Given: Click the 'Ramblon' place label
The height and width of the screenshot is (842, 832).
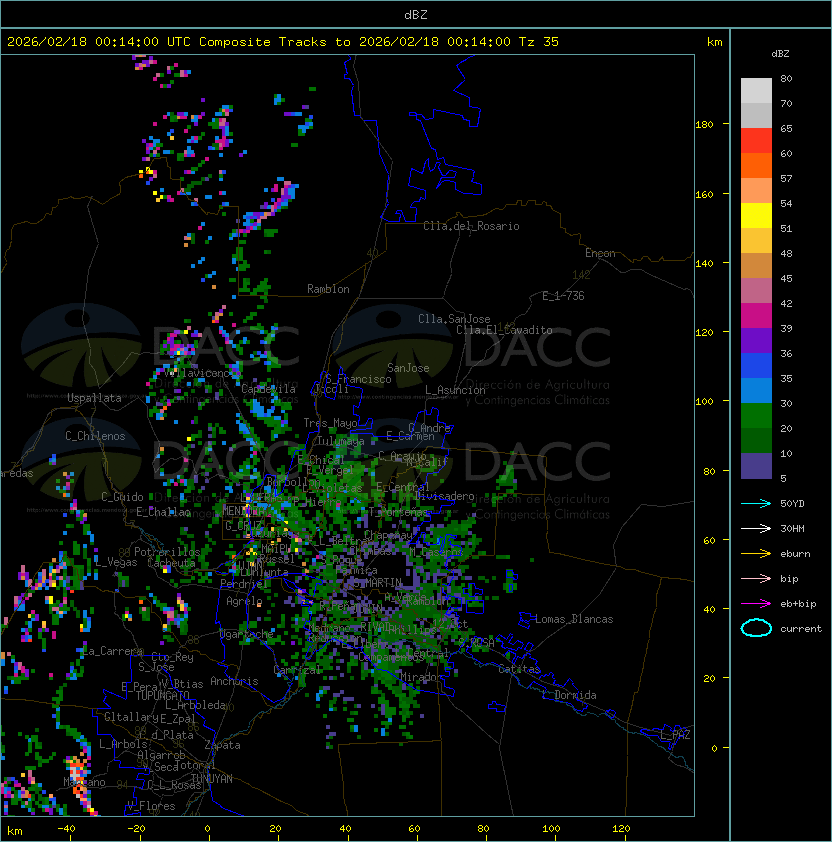Looking at the screenshot, I should [x=328, y=289].
